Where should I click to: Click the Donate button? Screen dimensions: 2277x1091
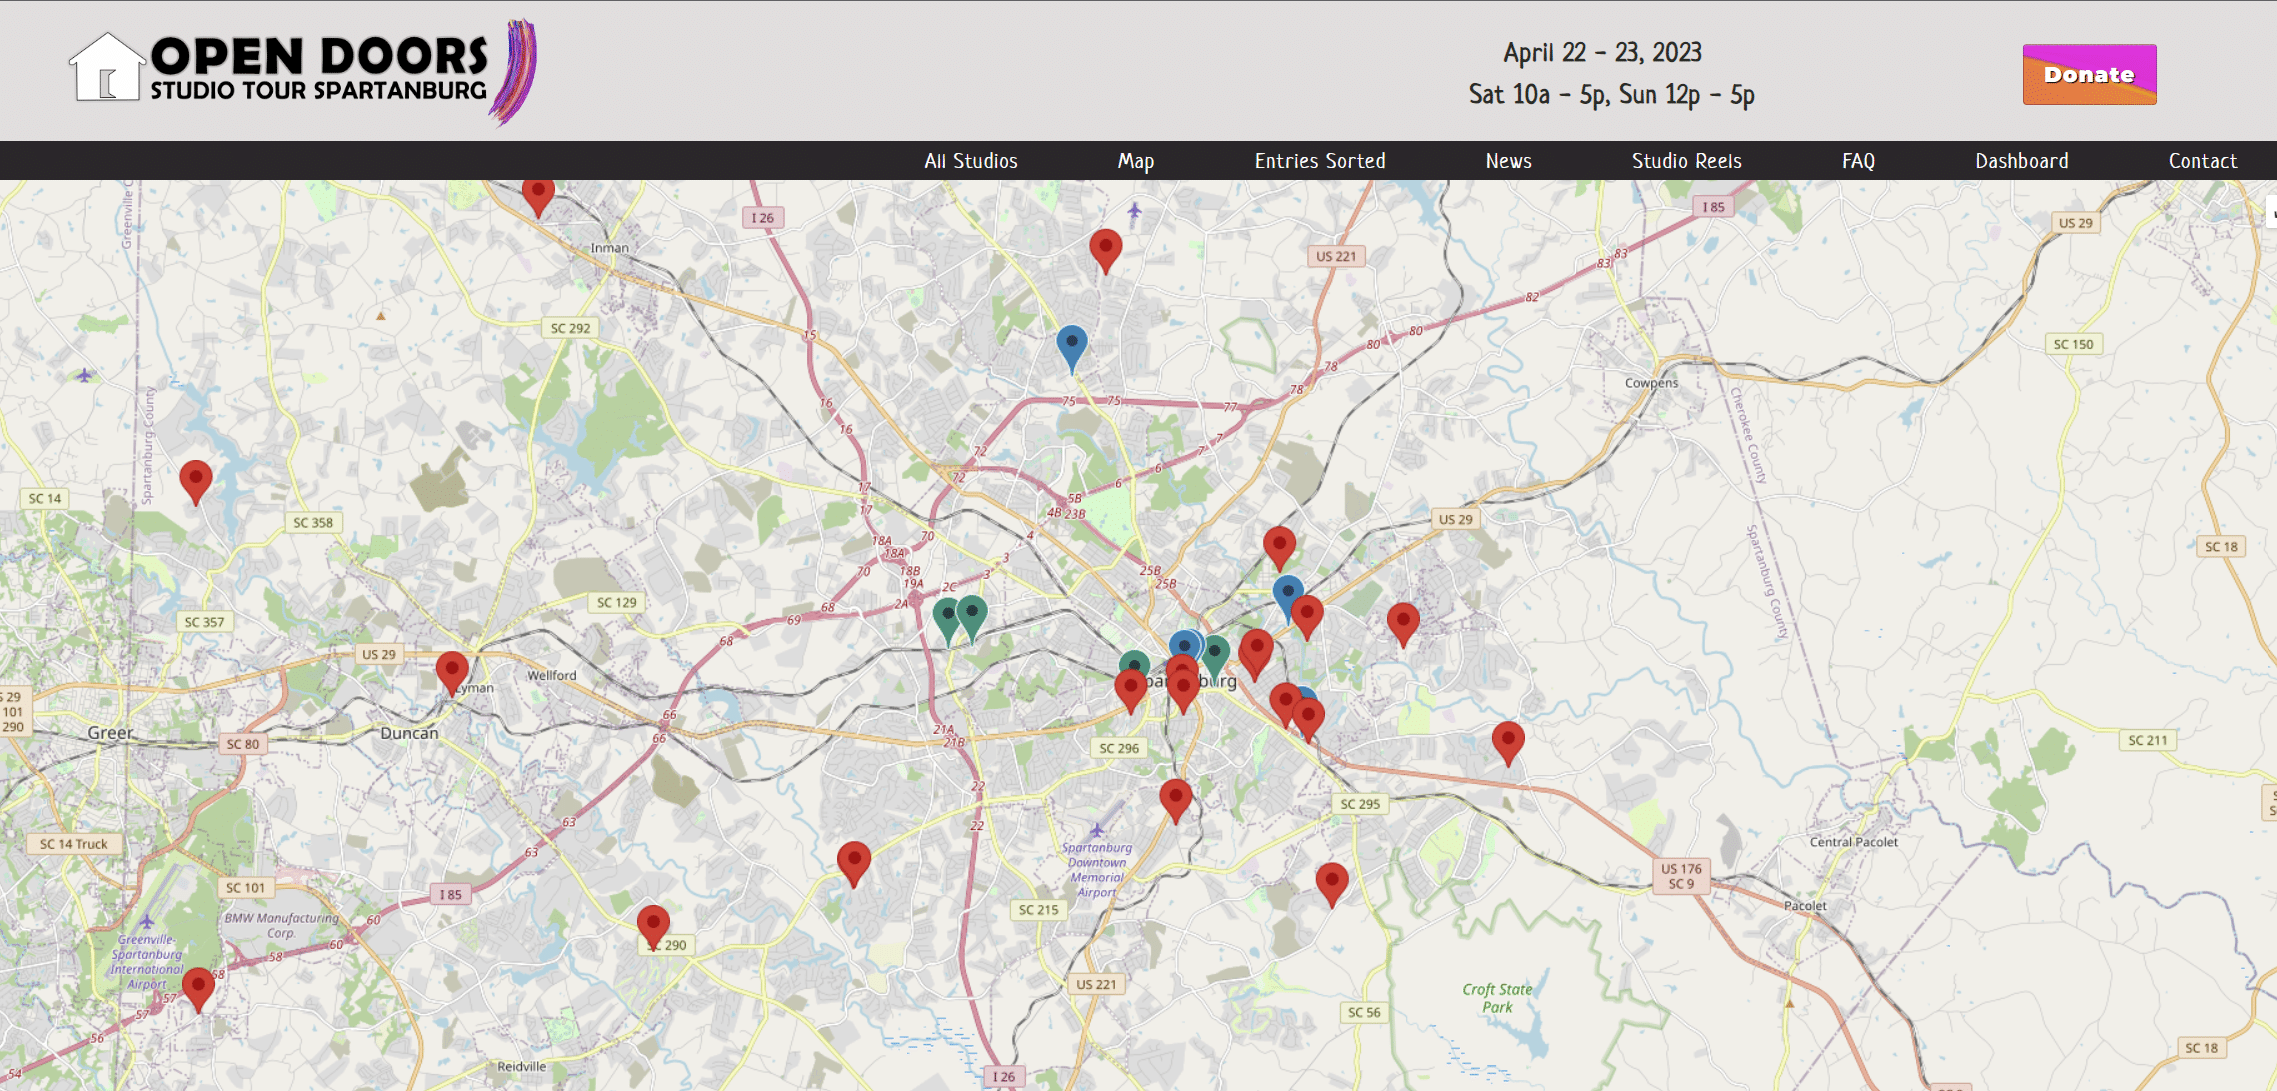[x=2088, y=73]
